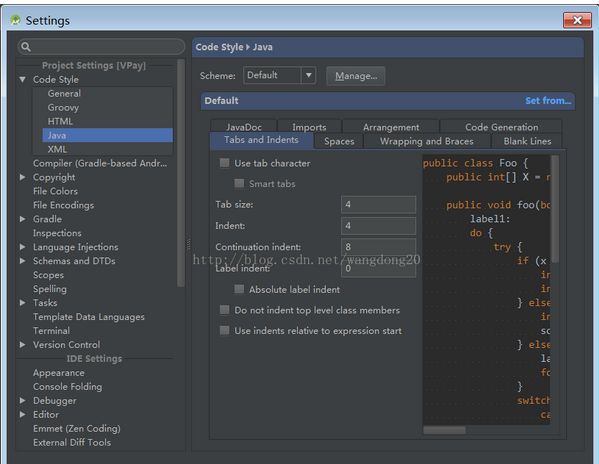The image size is (599, 464).
Task: Open Emmet (Zen Coding) settings
Action: click(77, 429)
